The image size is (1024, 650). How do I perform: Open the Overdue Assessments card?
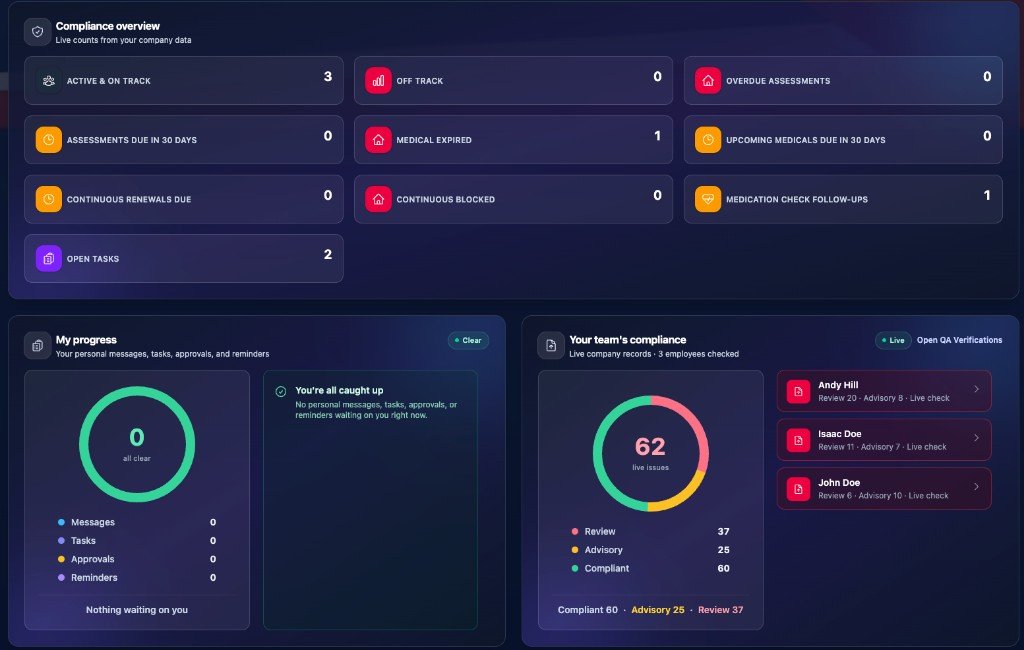pyautogui.click(x=843, y=81)
